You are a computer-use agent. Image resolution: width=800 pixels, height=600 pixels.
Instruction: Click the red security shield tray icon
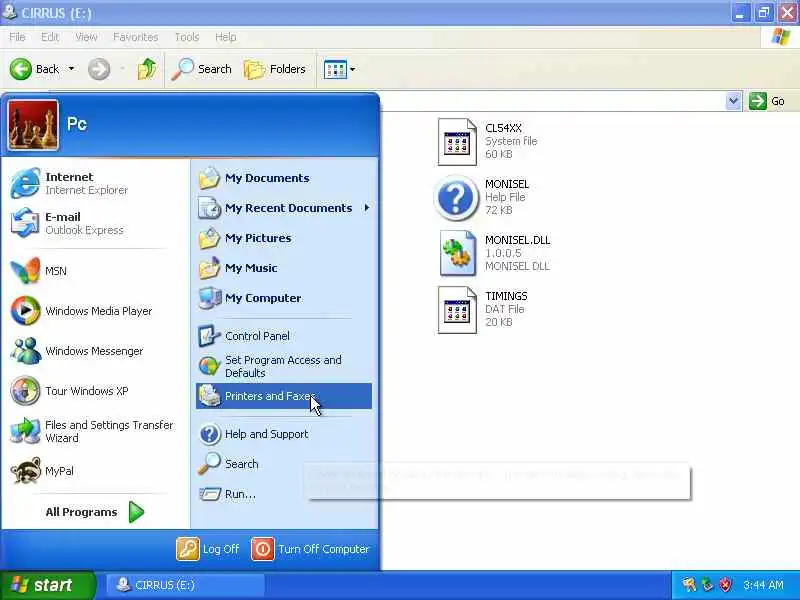point(726,585)
